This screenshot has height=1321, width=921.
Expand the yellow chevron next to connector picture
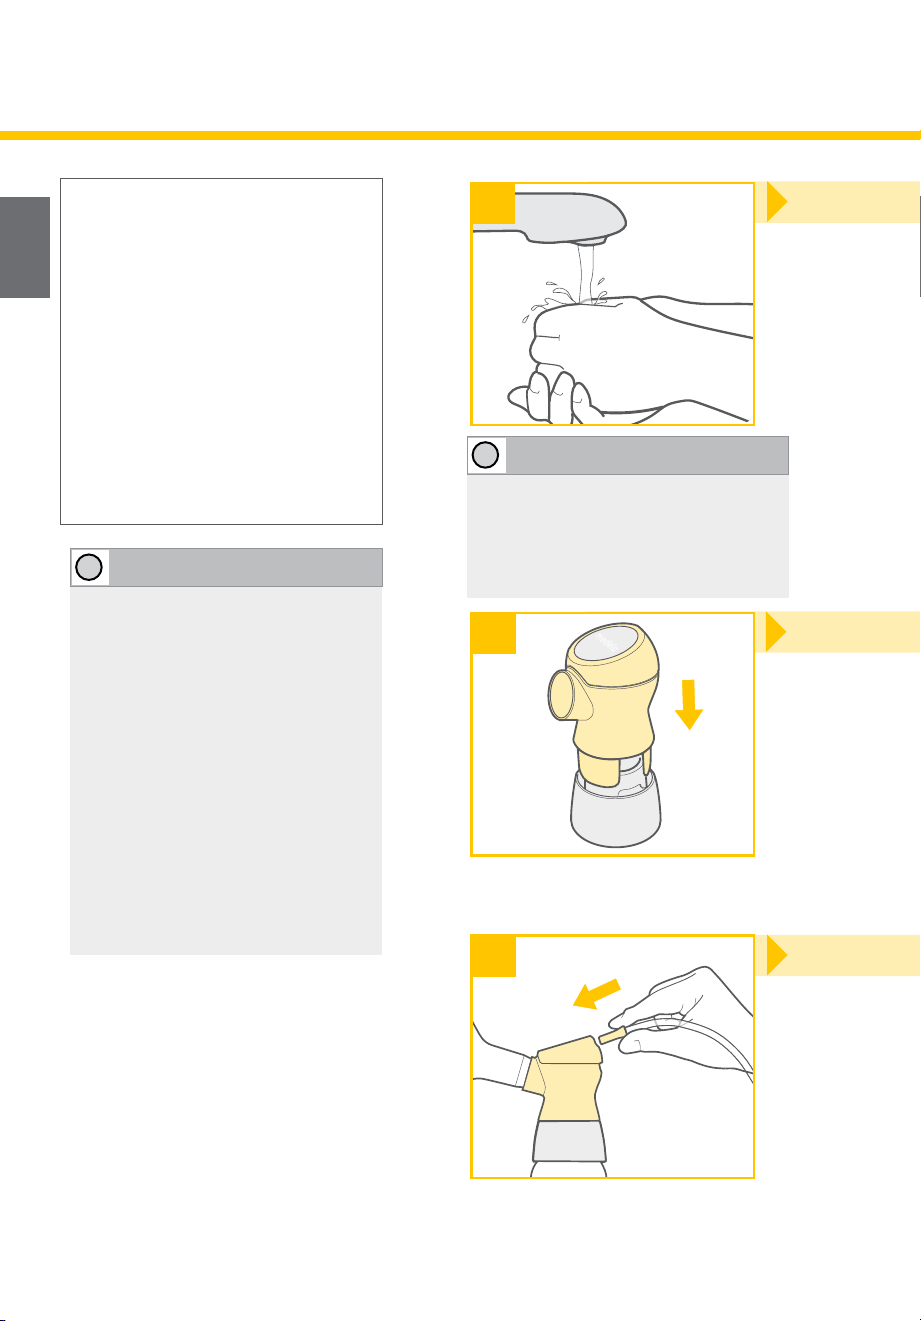pyautogui.click(x=779, y=633)
